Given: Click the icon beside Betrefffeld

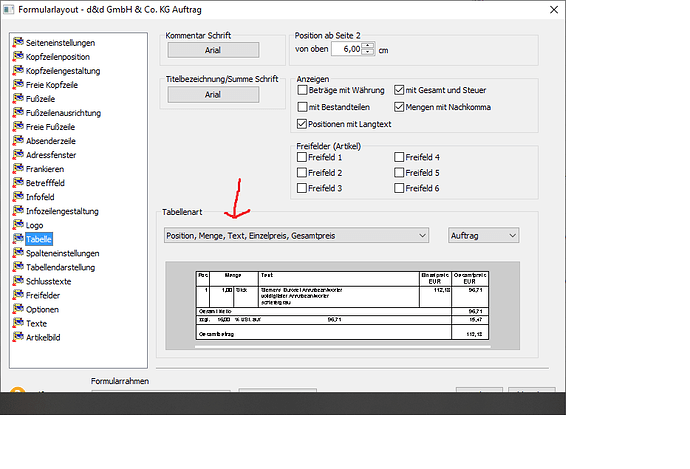Looking at the screenshot, I should tap(18, 183).
